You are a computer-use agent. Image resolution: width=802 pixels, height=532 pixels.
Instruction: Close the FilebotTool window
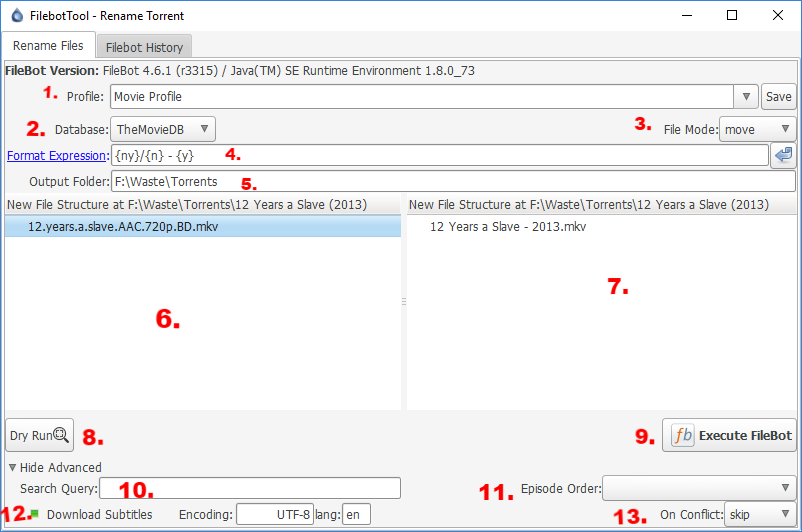(x=777, y=15)
